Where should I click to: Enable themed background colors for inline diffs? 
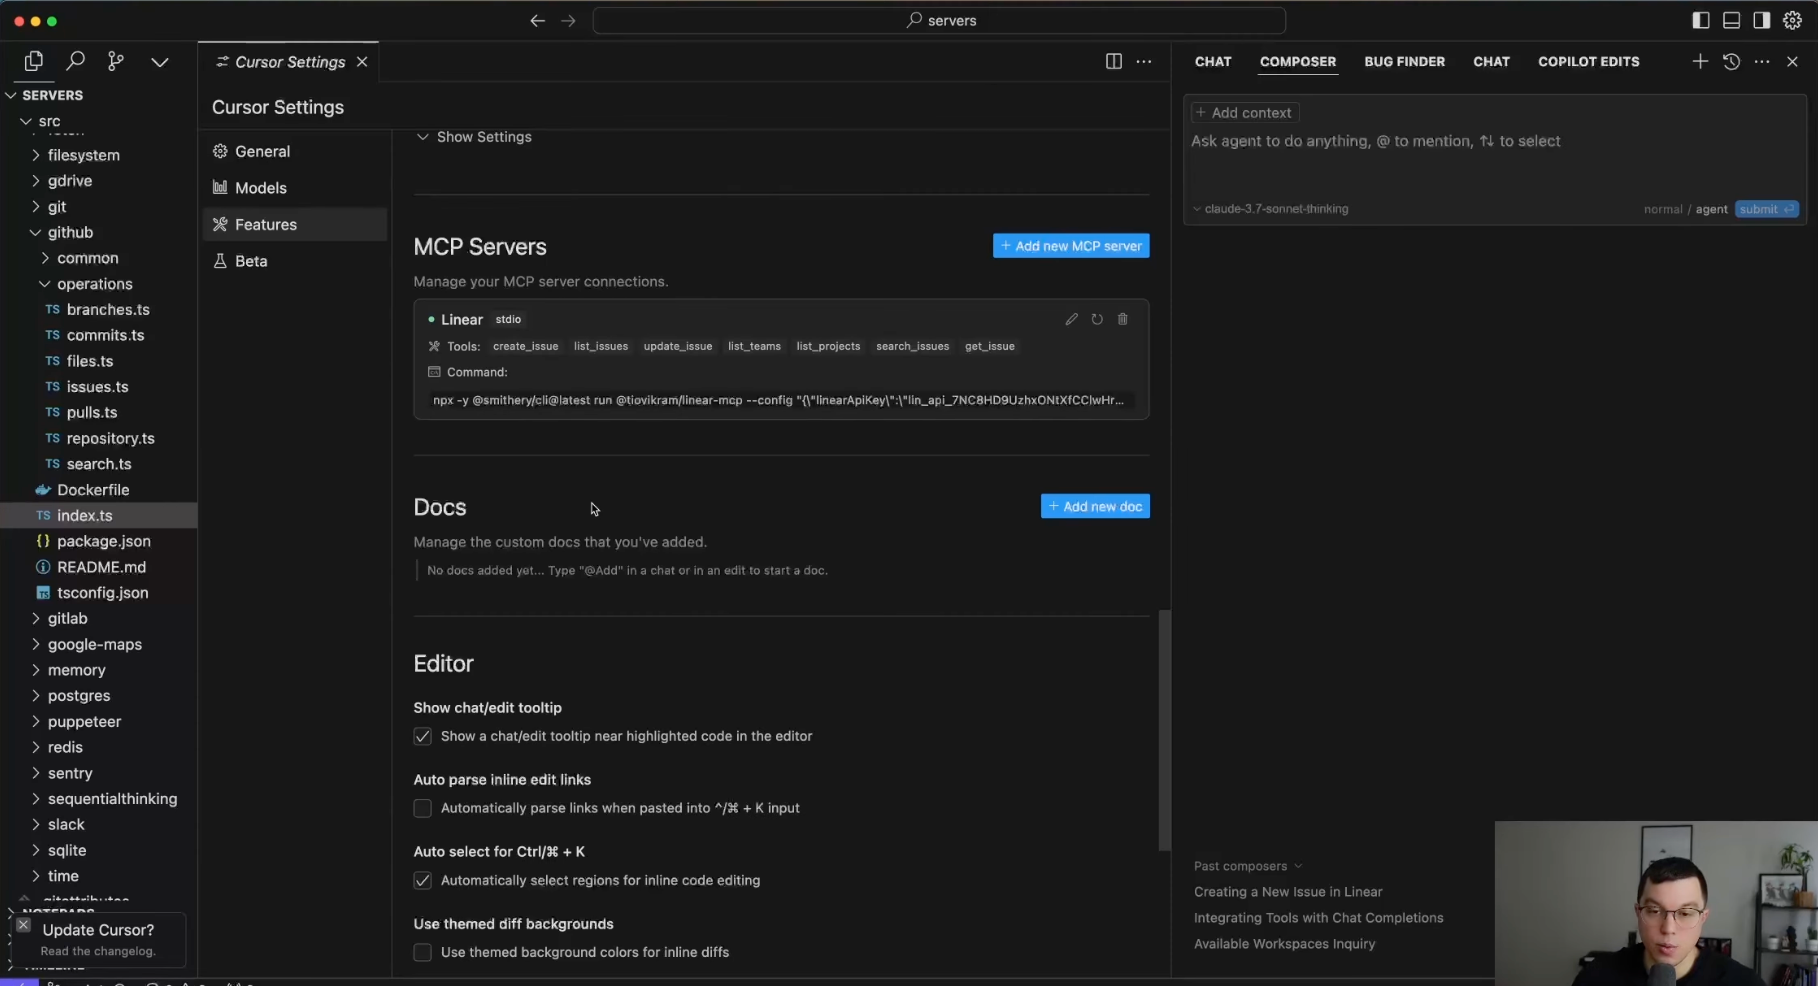coord(423,952)
